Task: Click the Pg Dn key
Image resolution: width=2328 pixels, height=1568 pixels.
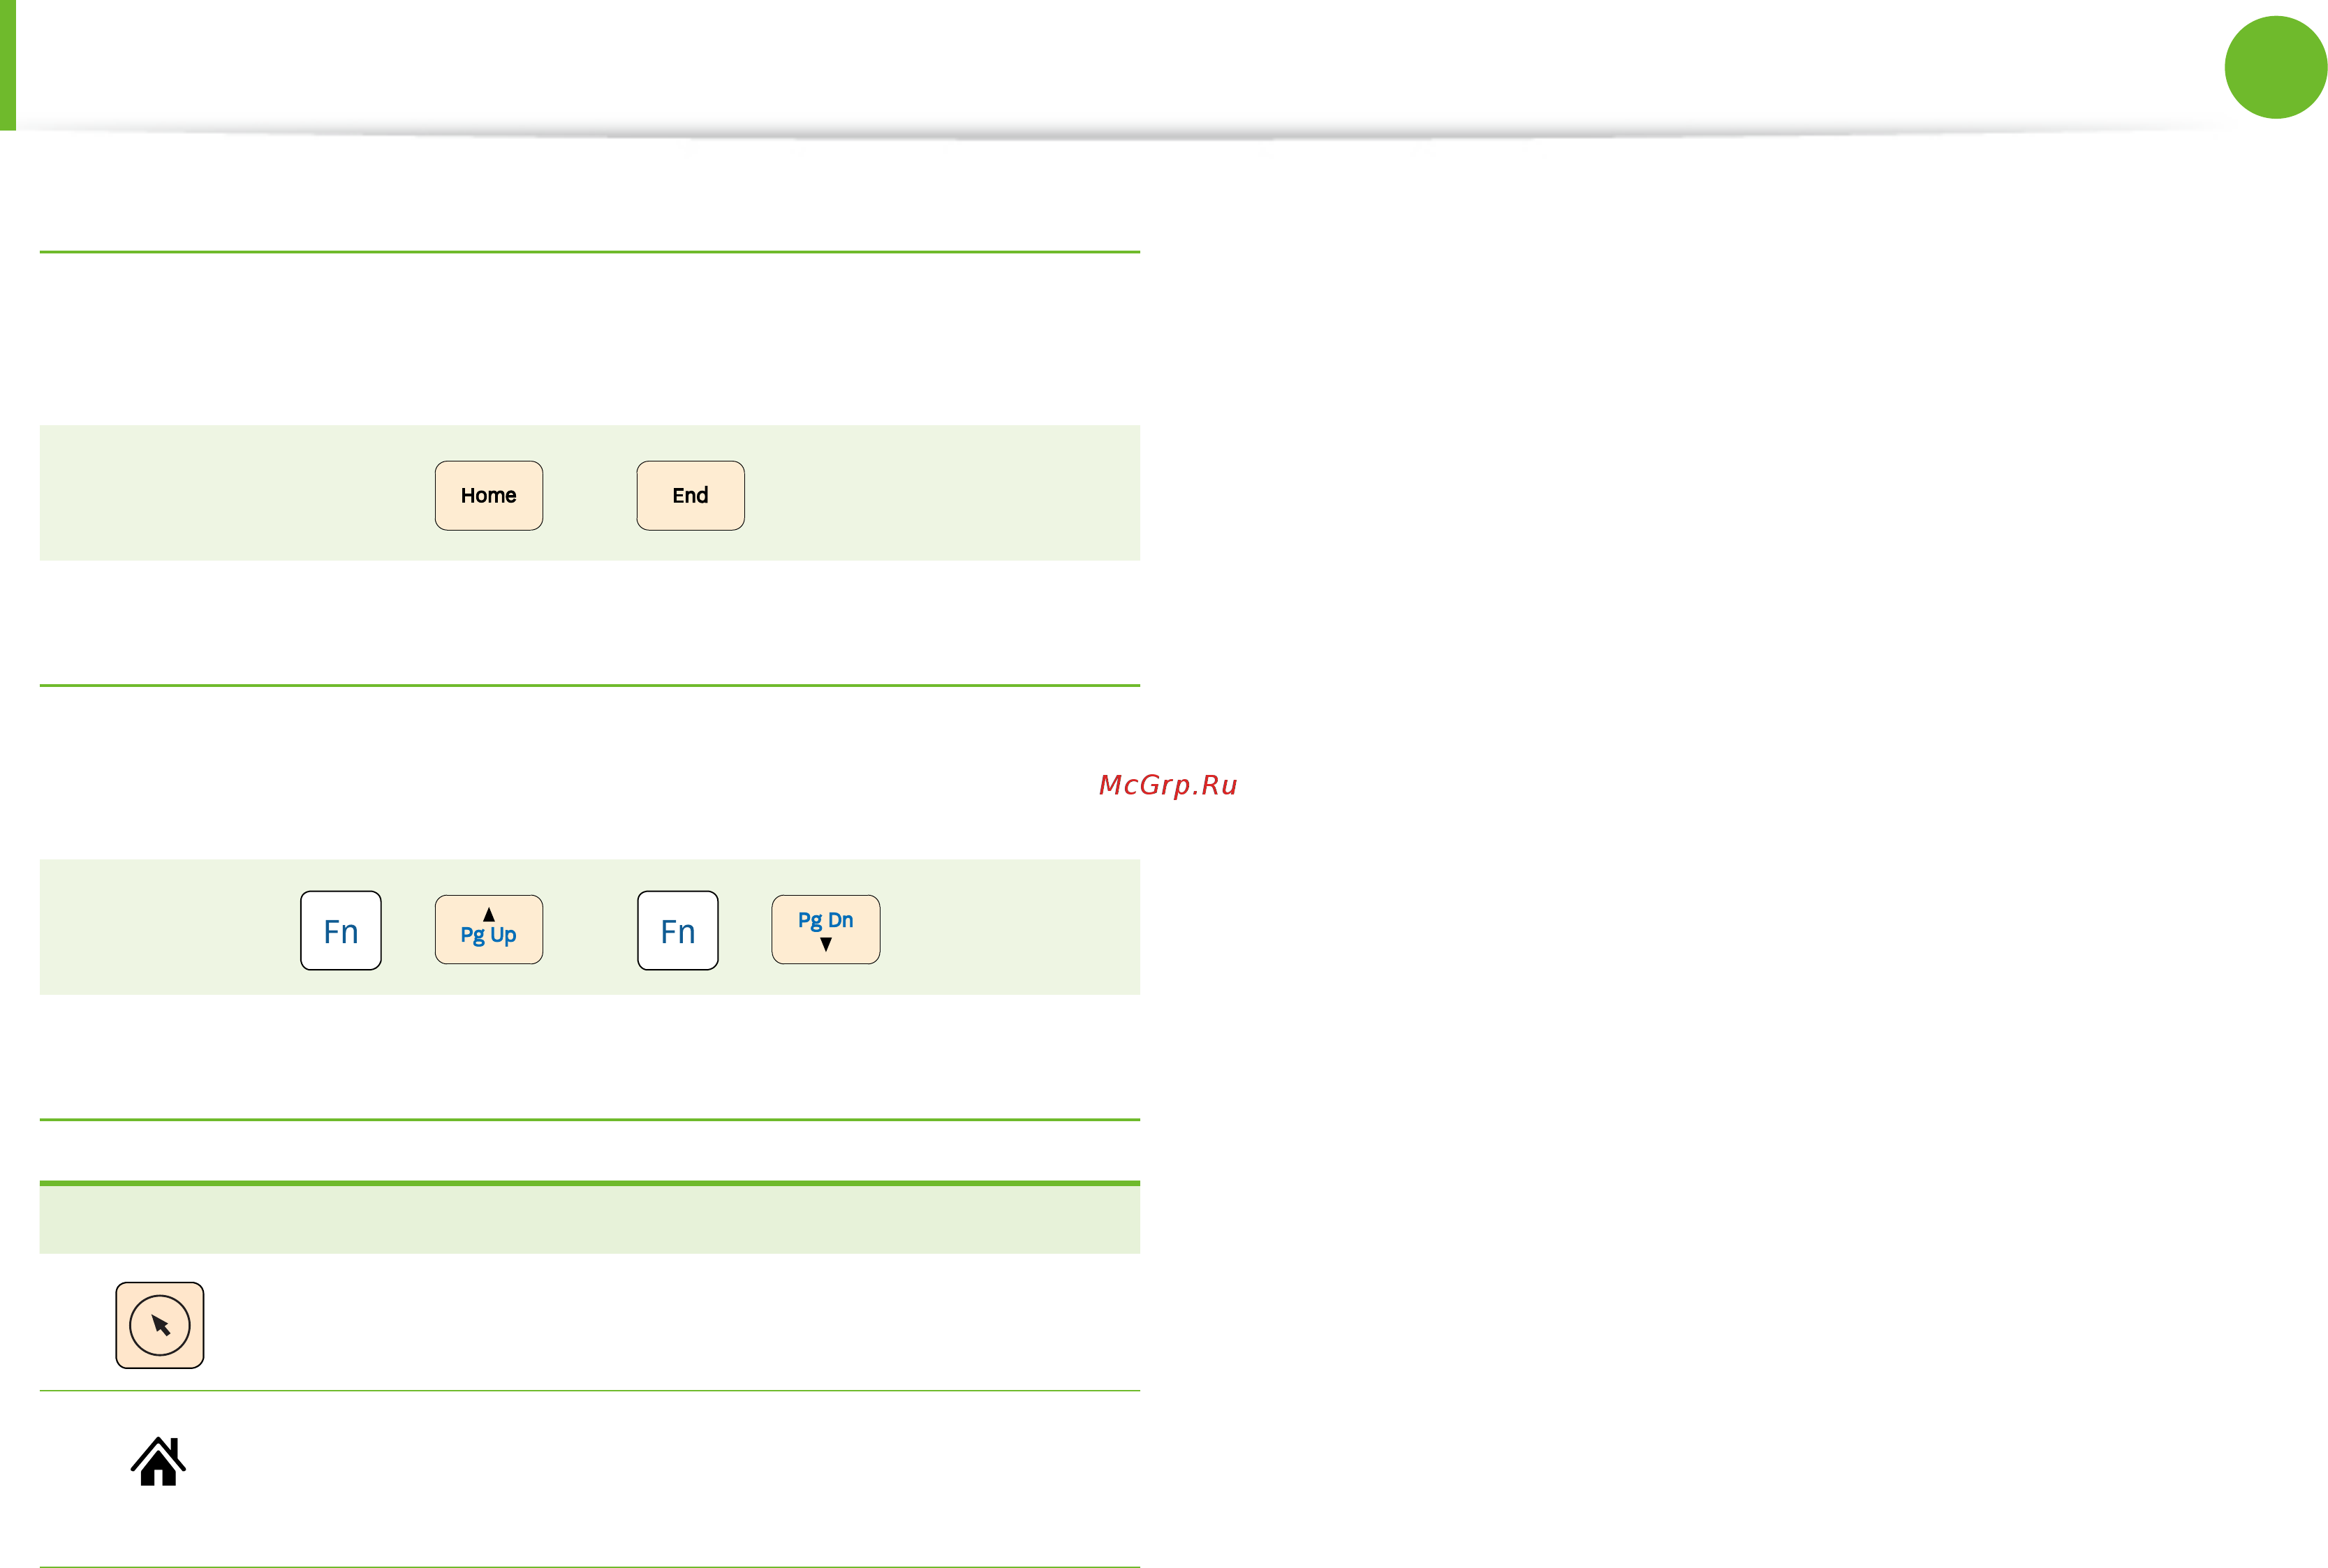Action: (x=826, y=929)
